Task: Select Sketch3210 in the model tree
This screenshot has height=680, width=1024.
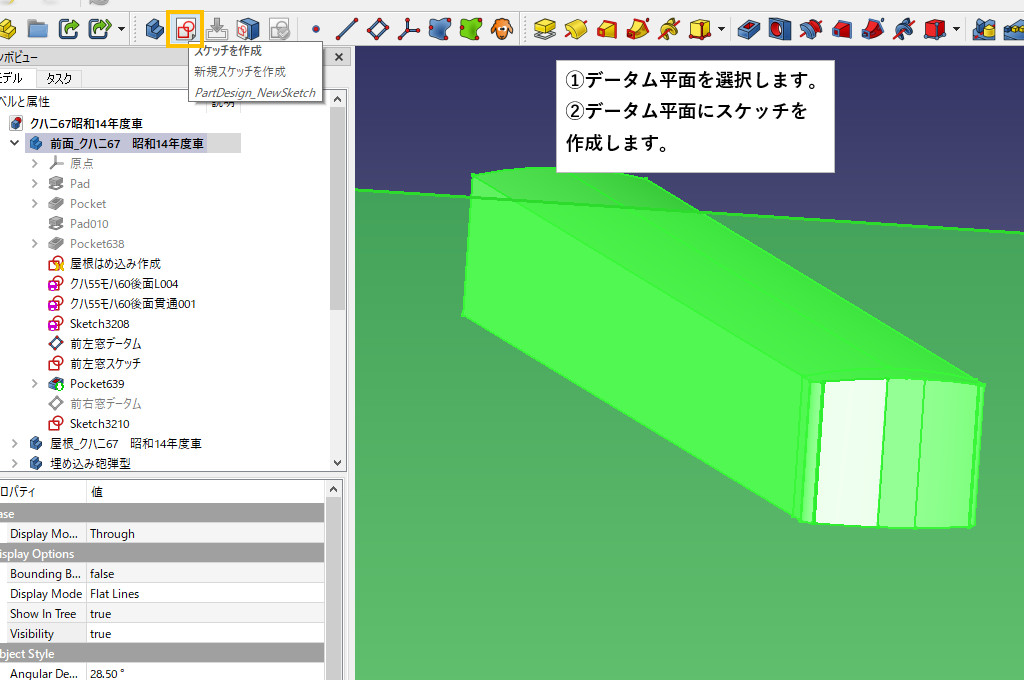Action: click(99, 423)
